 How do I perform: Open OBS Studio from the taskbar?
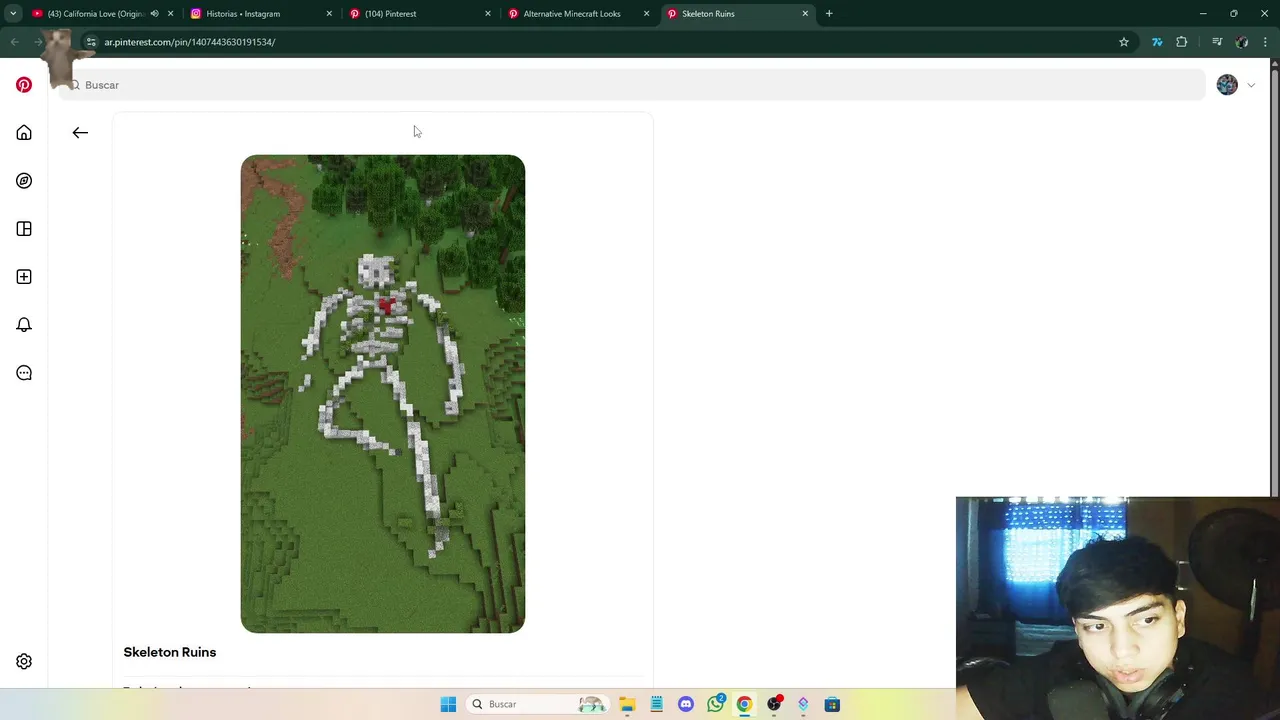point(774,704)
